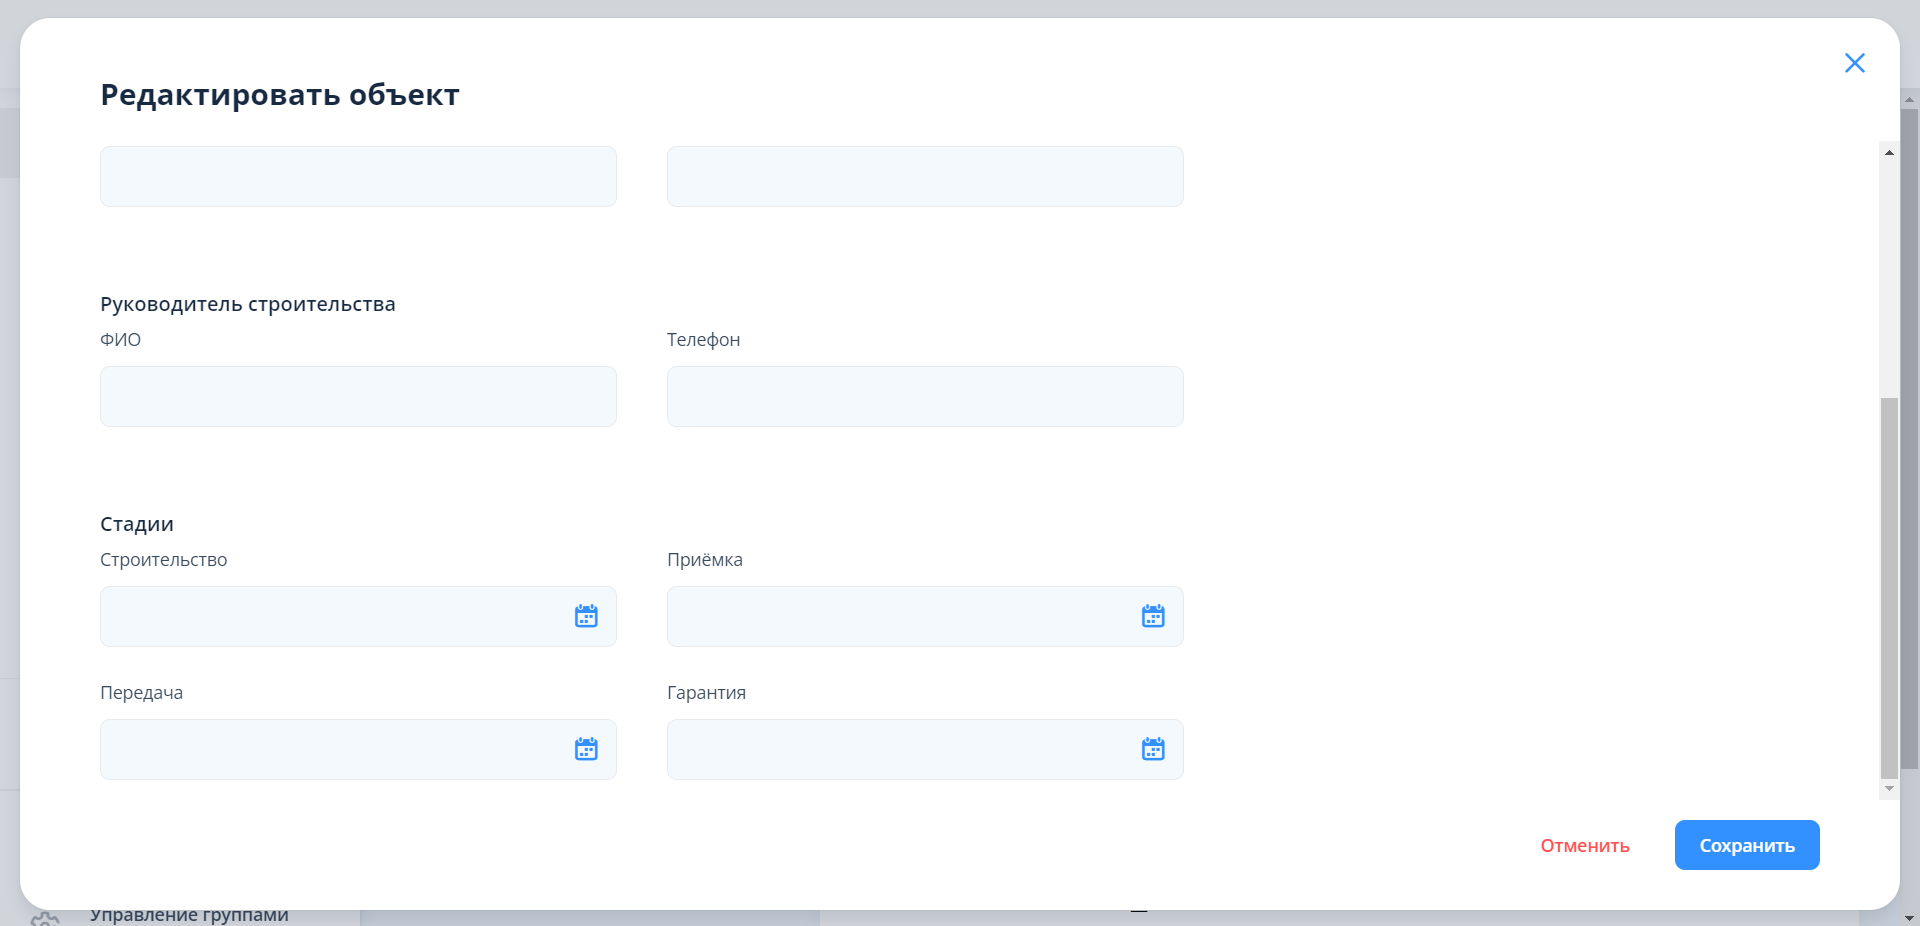Viewport: 1920px width, 926px height.
Task: Close the Редактировать объект dialog with X
Action: click(1854, 63)
